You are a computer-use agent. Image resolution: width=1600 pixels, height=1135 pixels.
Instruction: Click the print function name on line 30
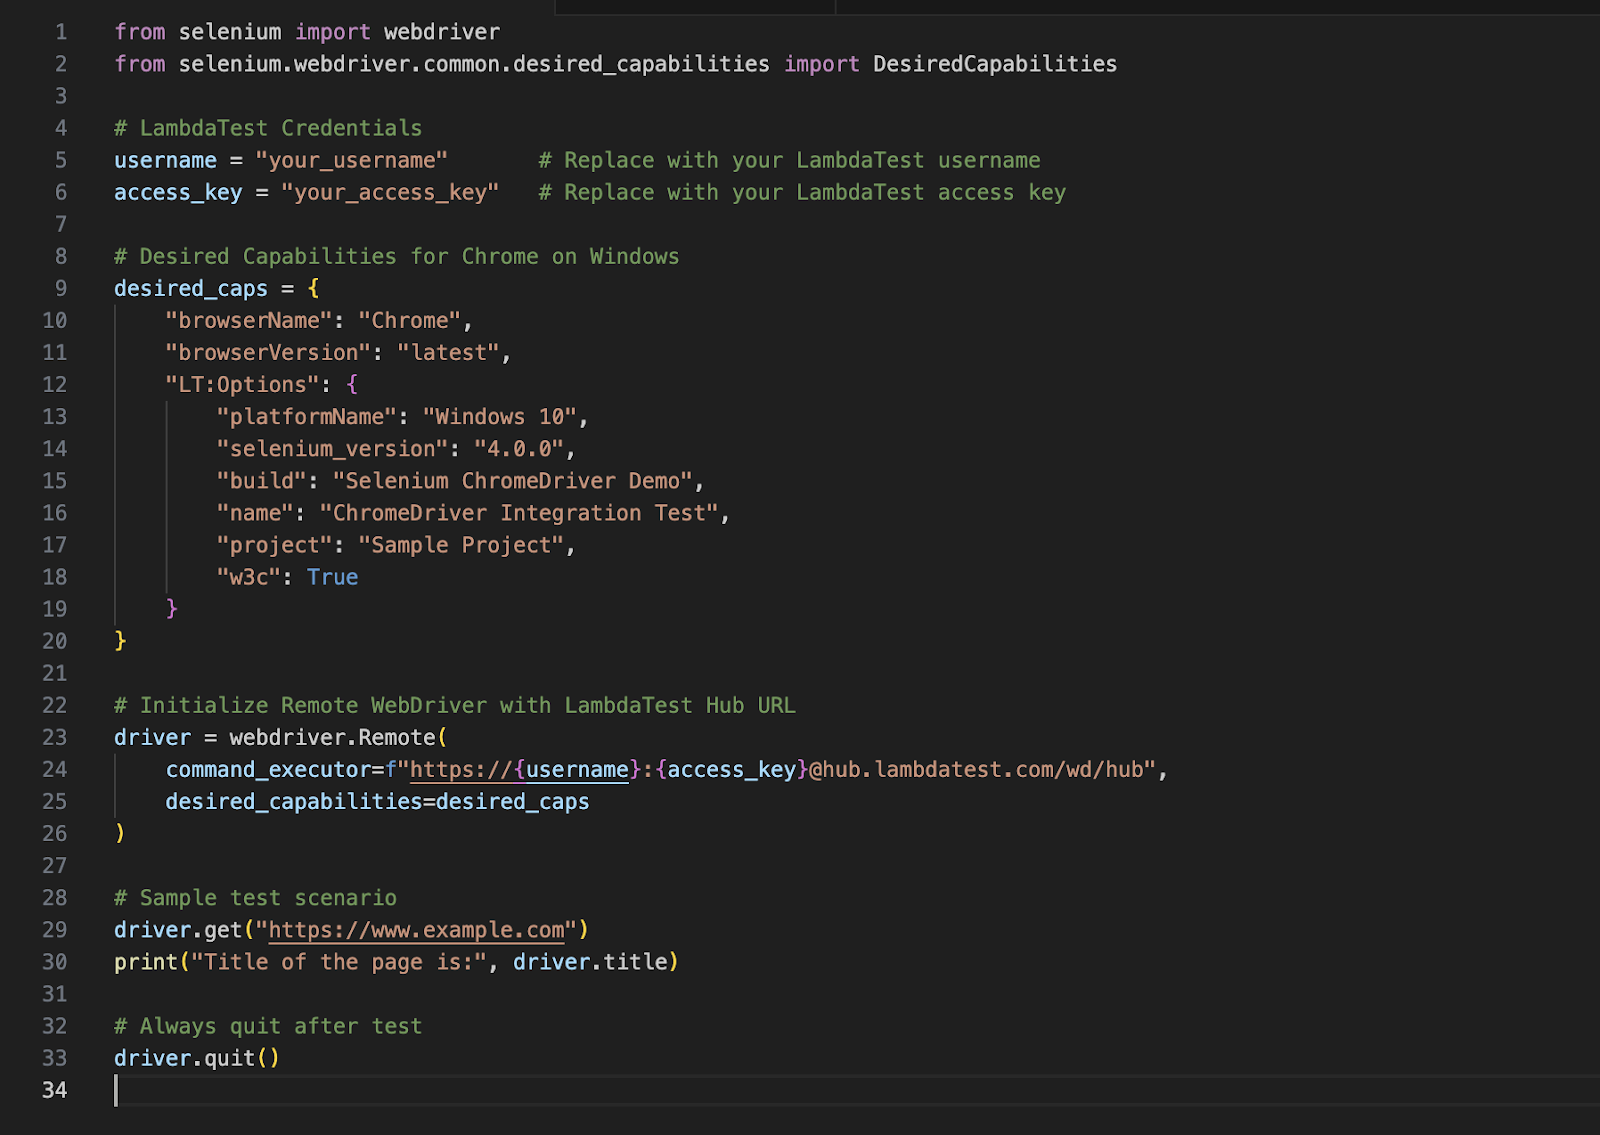point(146,962)
